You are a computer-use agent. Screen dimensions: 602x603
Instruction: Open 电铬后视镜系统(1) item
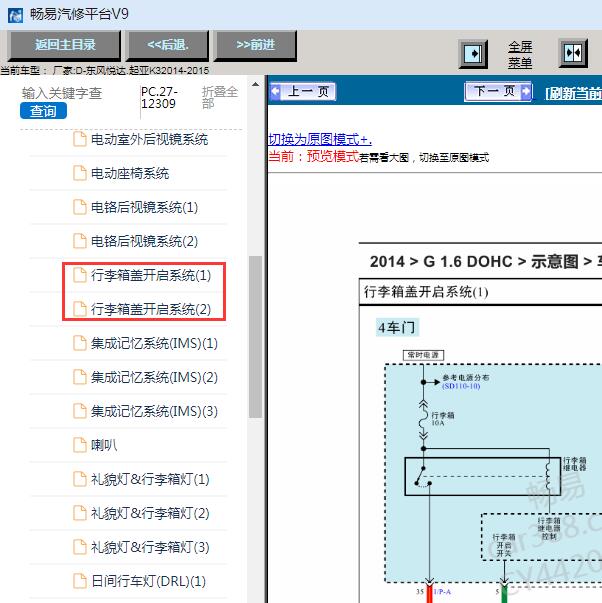[144, 207]
